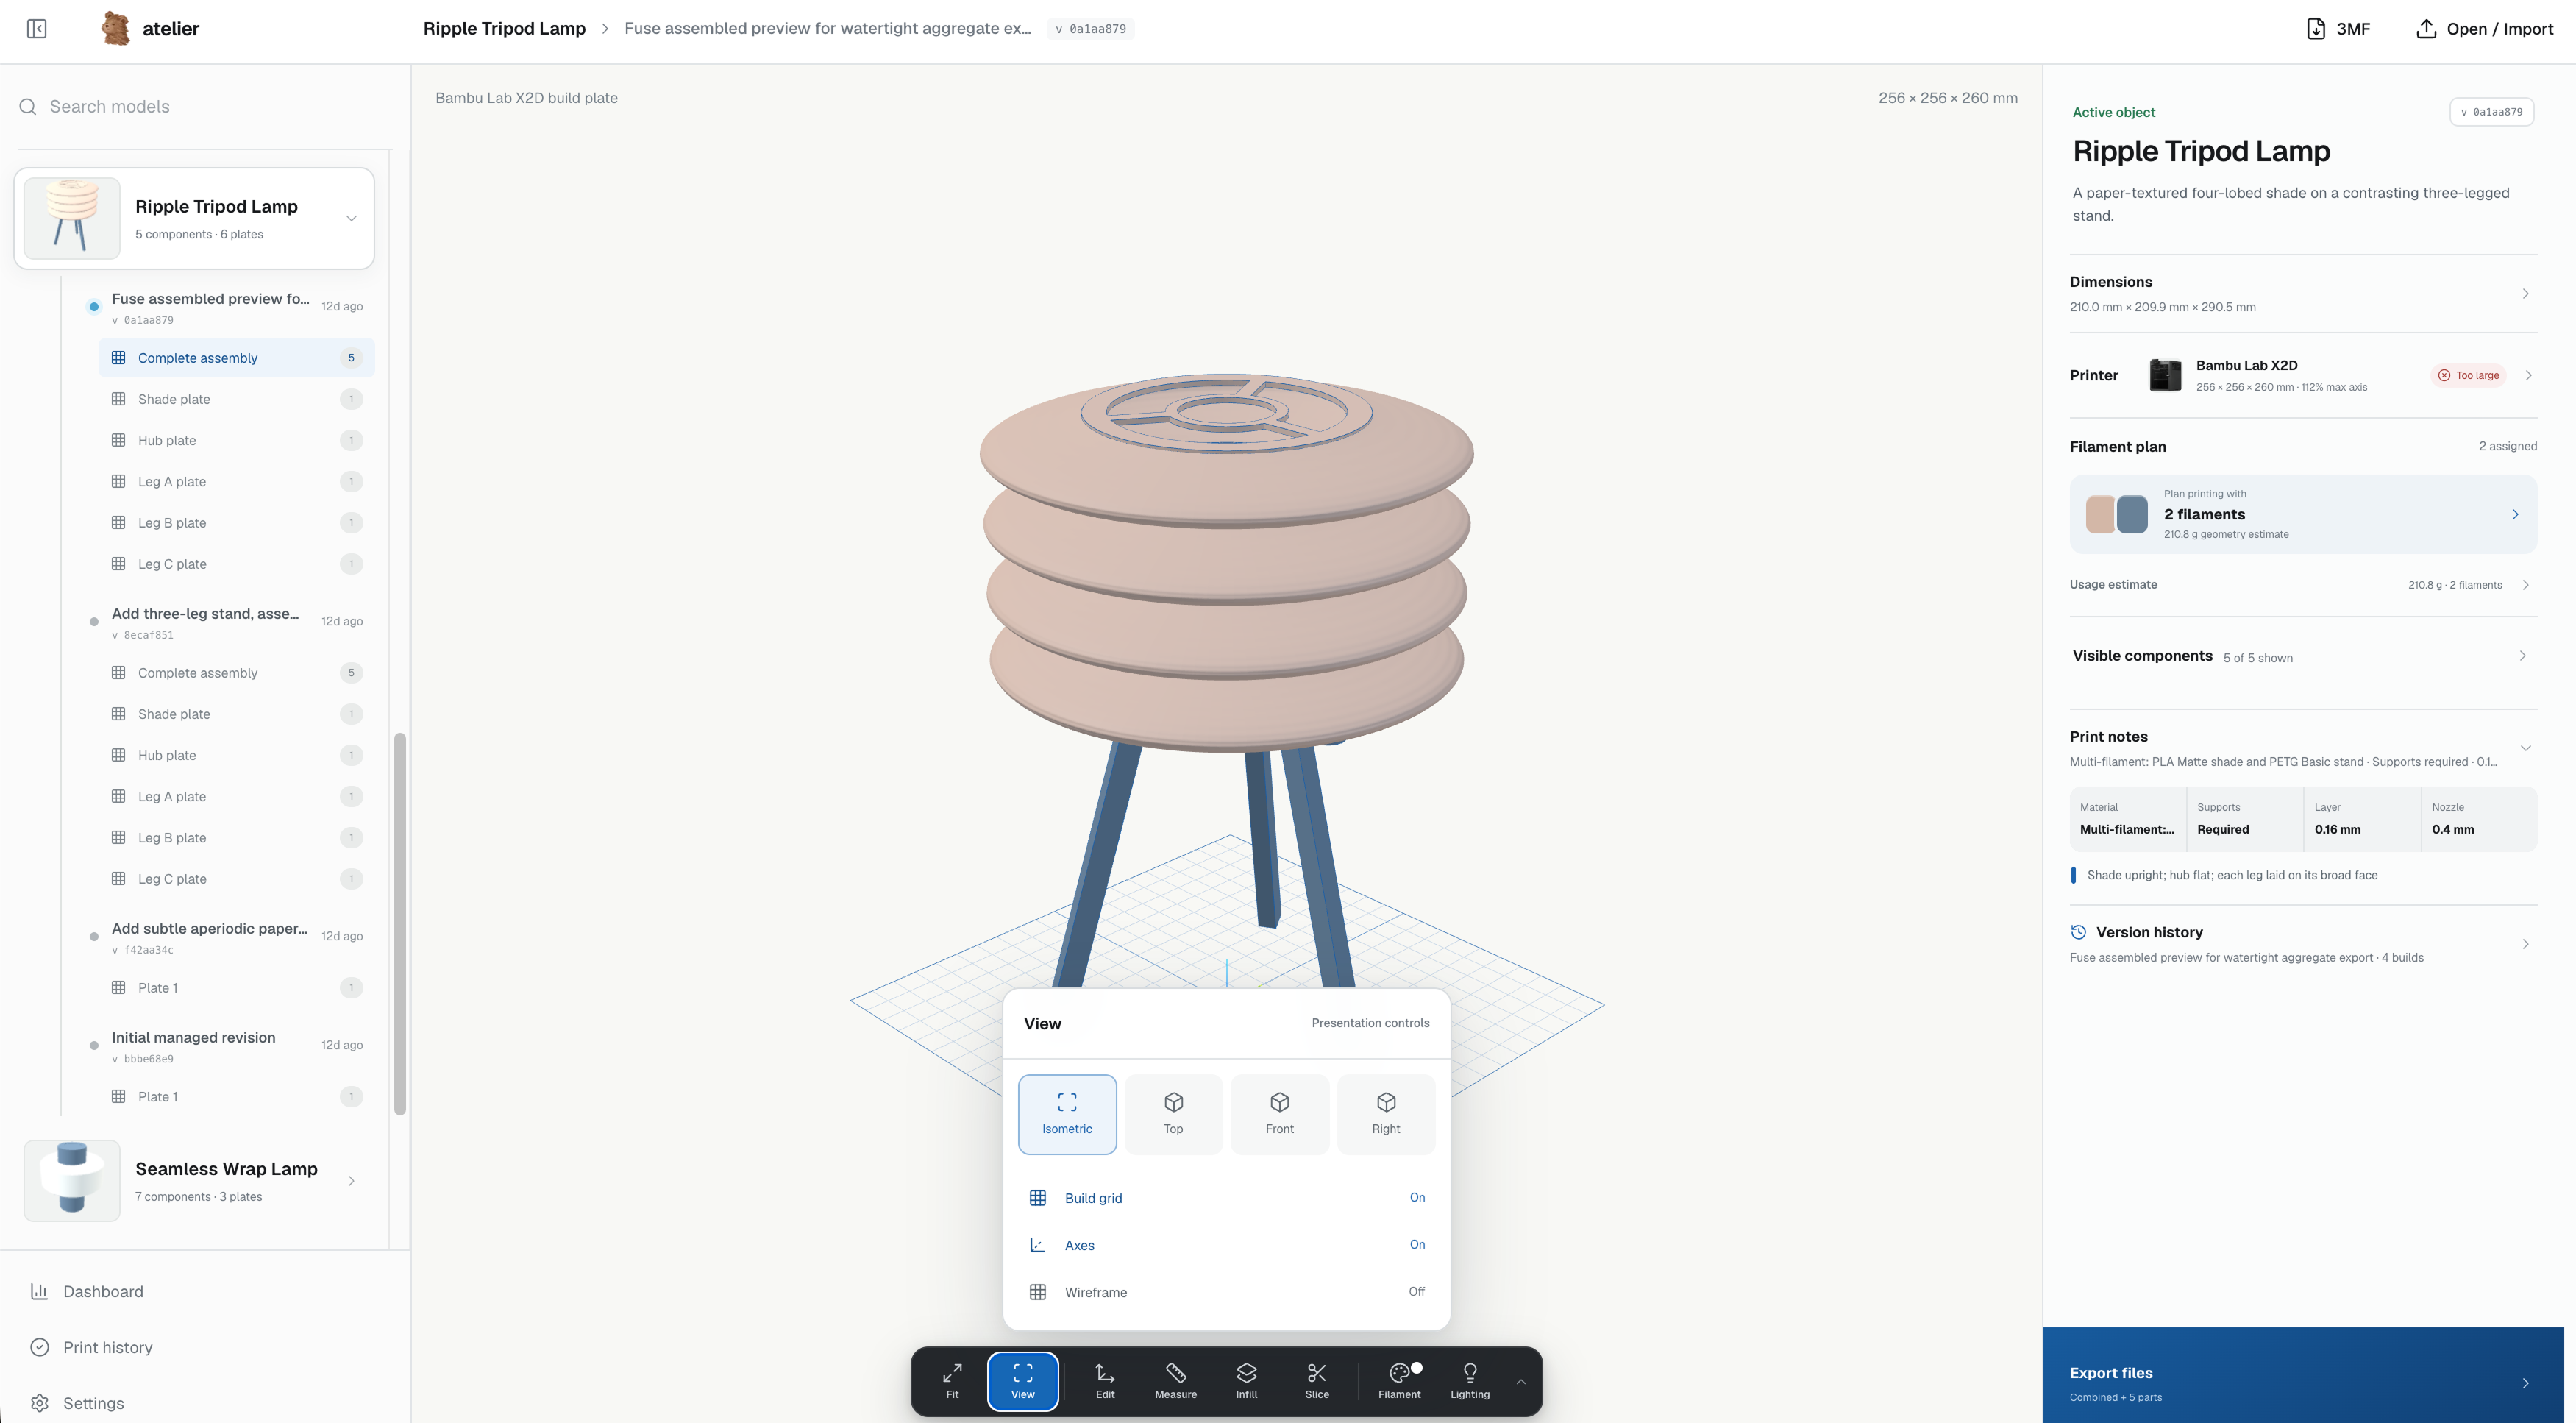Click the beige filament swatch
Viewport: 2576px width, 1423px height.
click(x=2100, y=514)
